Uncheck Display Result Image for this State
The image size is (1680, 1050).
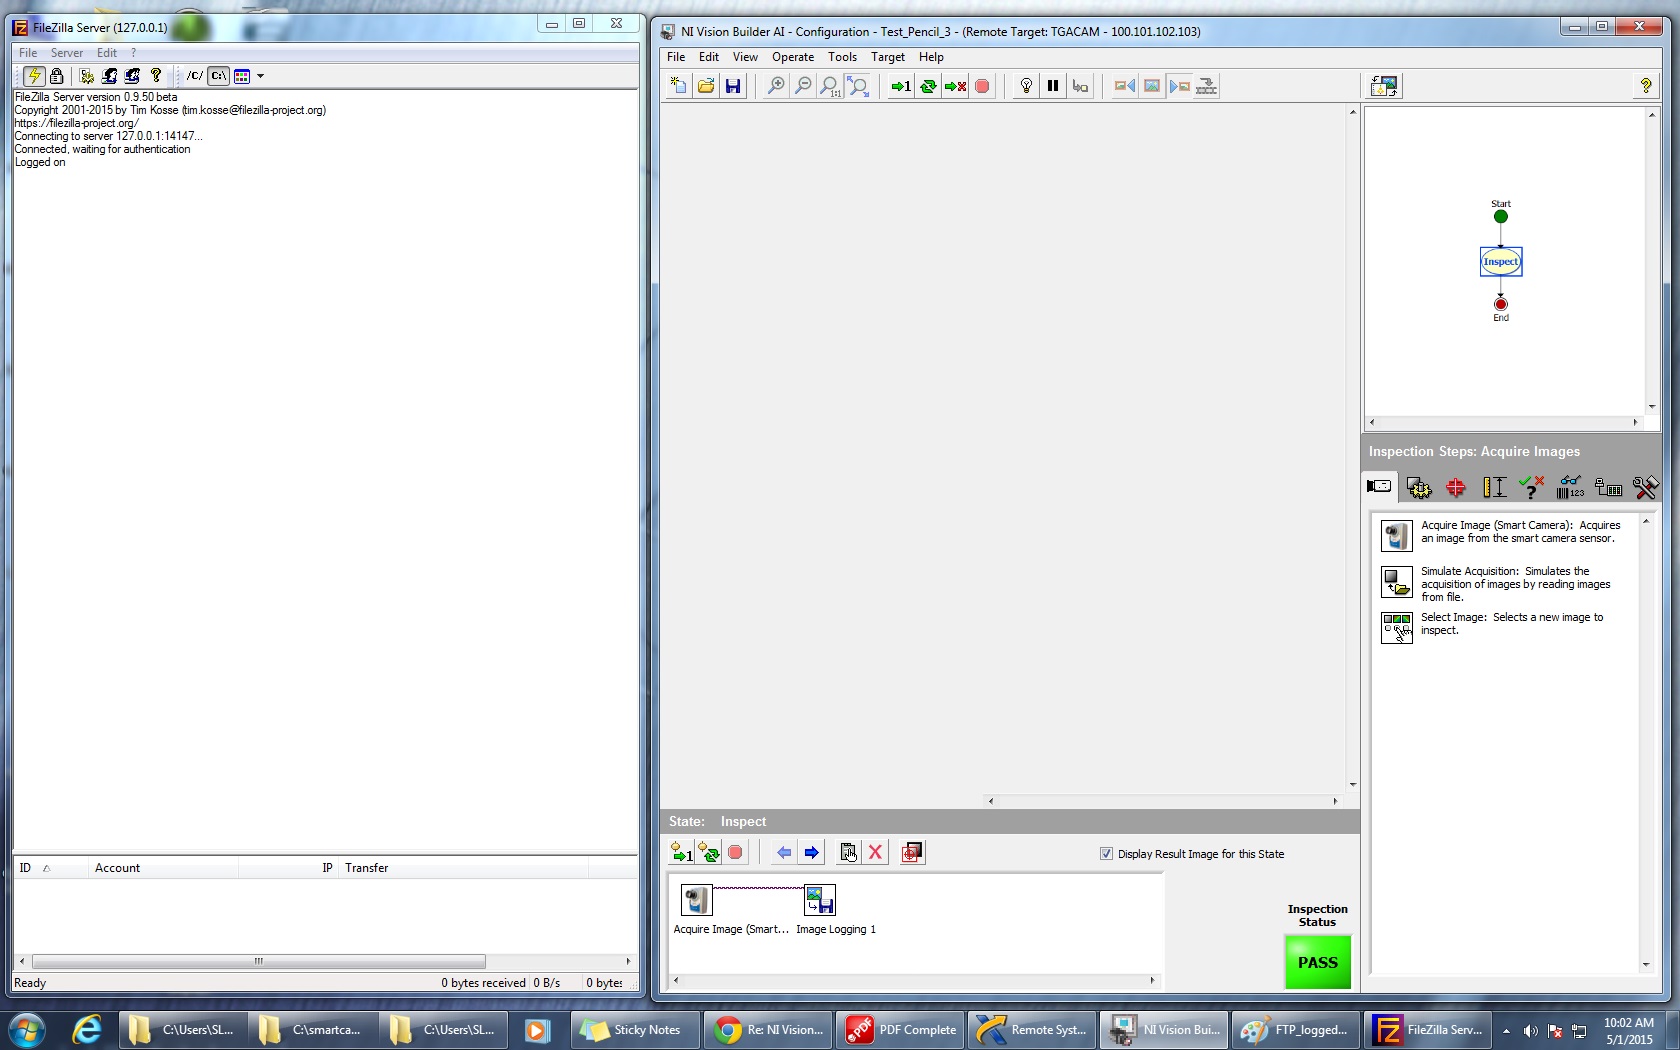[x=1107, y=853]
